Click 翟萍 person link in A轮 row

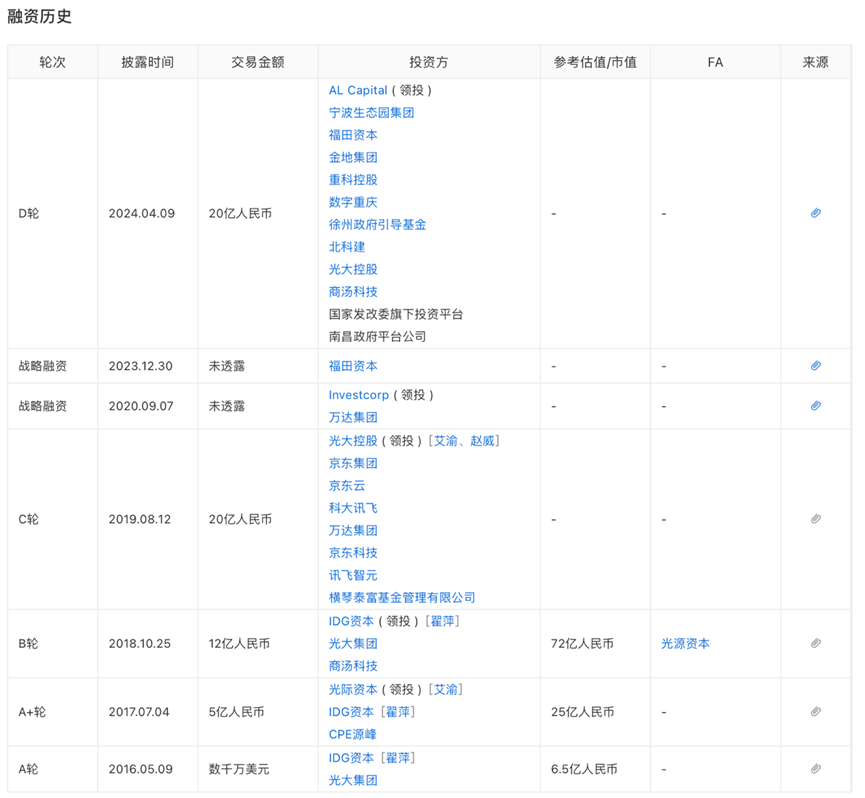(x=398, y=758)
